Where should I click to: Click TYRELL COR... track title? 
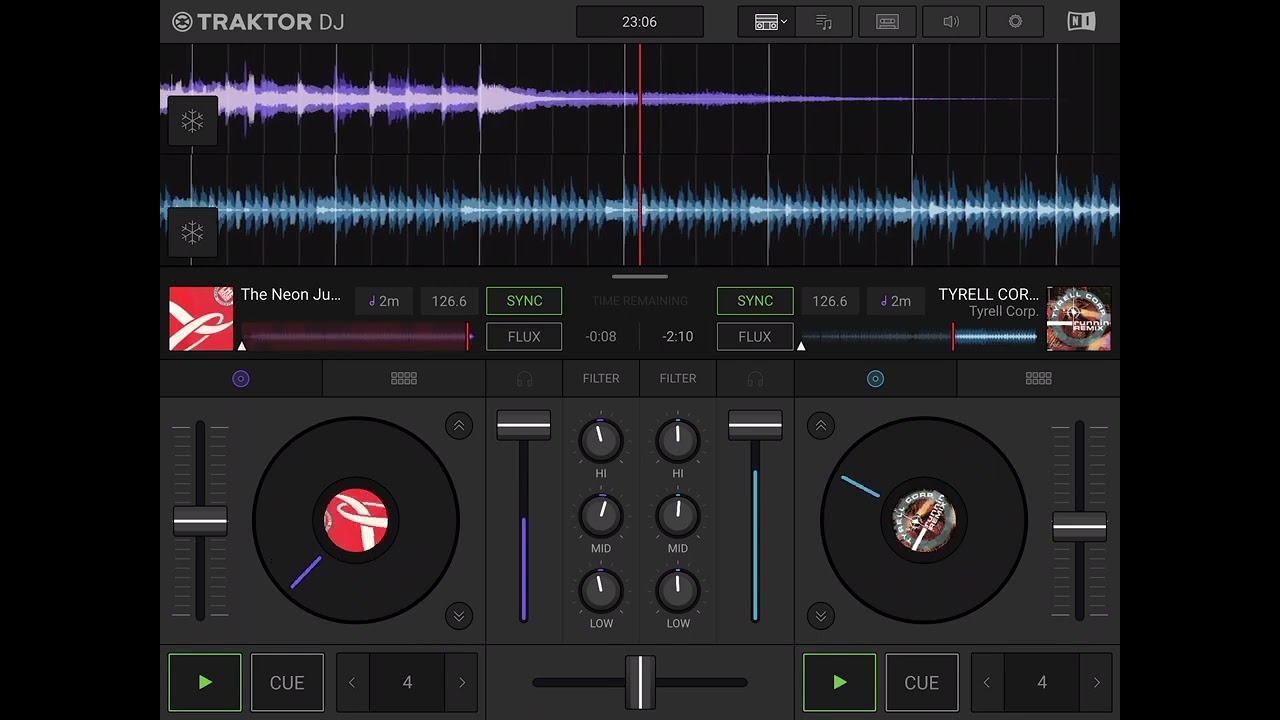click(989, 294)
